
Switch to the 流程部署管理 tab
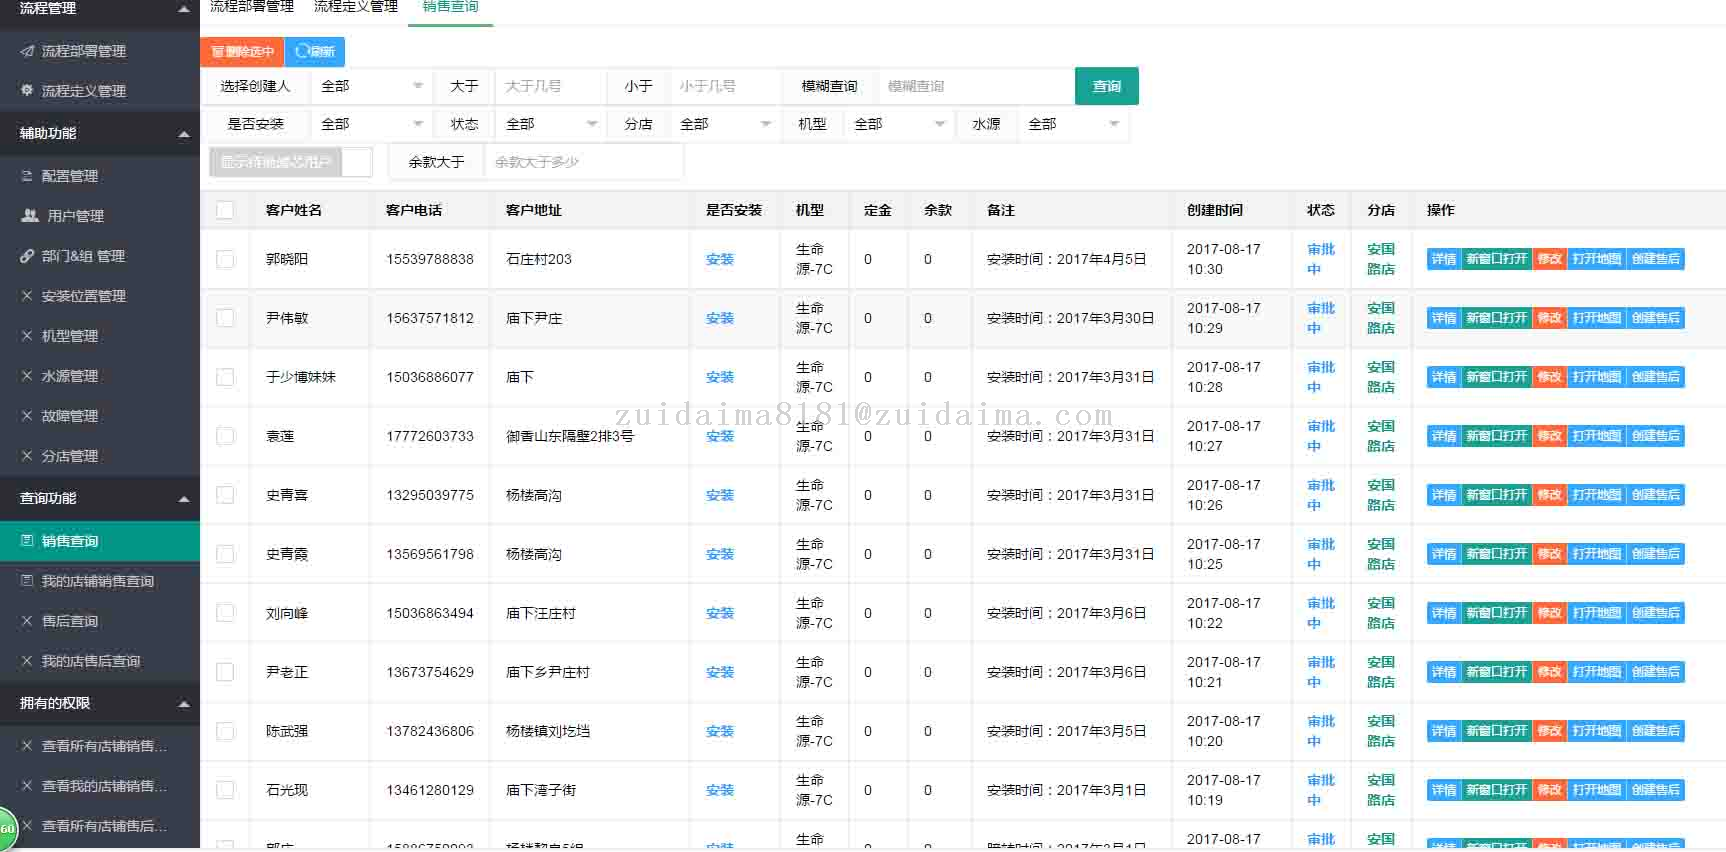click(x=251, y=8)
